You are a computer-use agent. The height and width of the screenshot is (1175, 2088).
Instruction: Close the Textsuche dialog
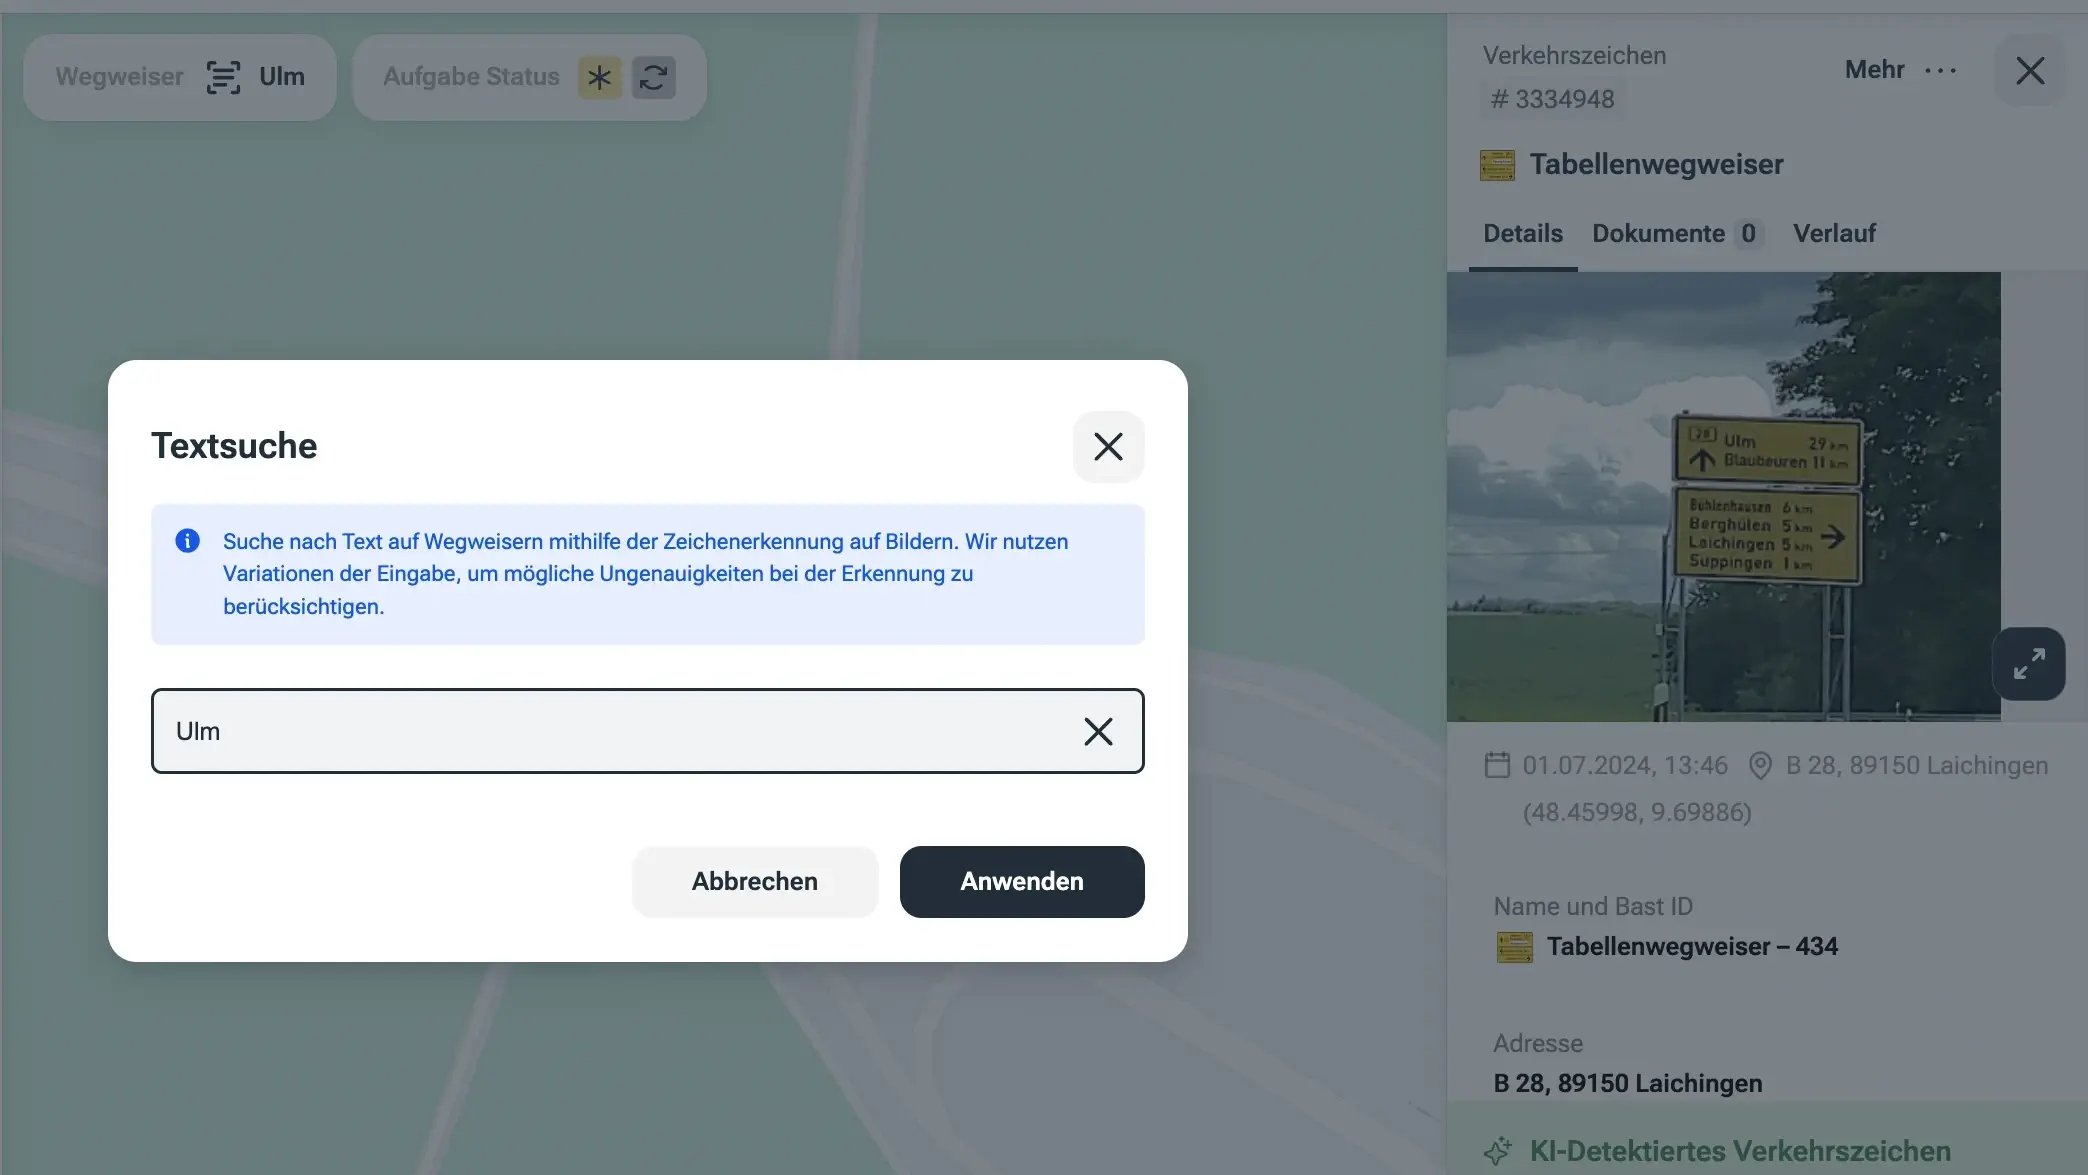1108,446
